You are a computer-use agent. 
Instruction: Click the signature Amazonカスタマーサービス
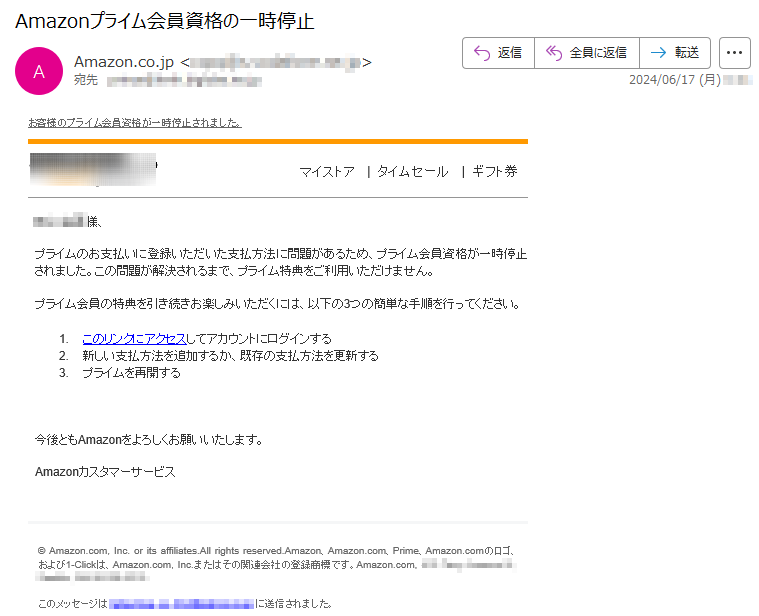click(105, 472)
